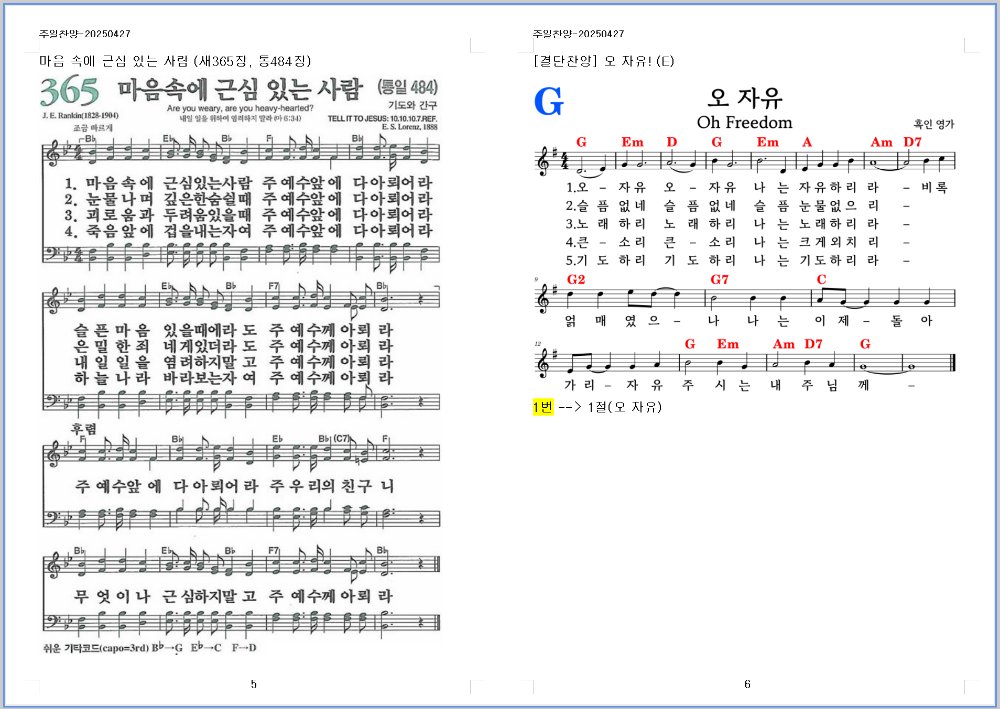The image size is (1000, 709).
Task: Click the hymn title '마음속에 근심 있는 사람'
Action: point(240,89)
